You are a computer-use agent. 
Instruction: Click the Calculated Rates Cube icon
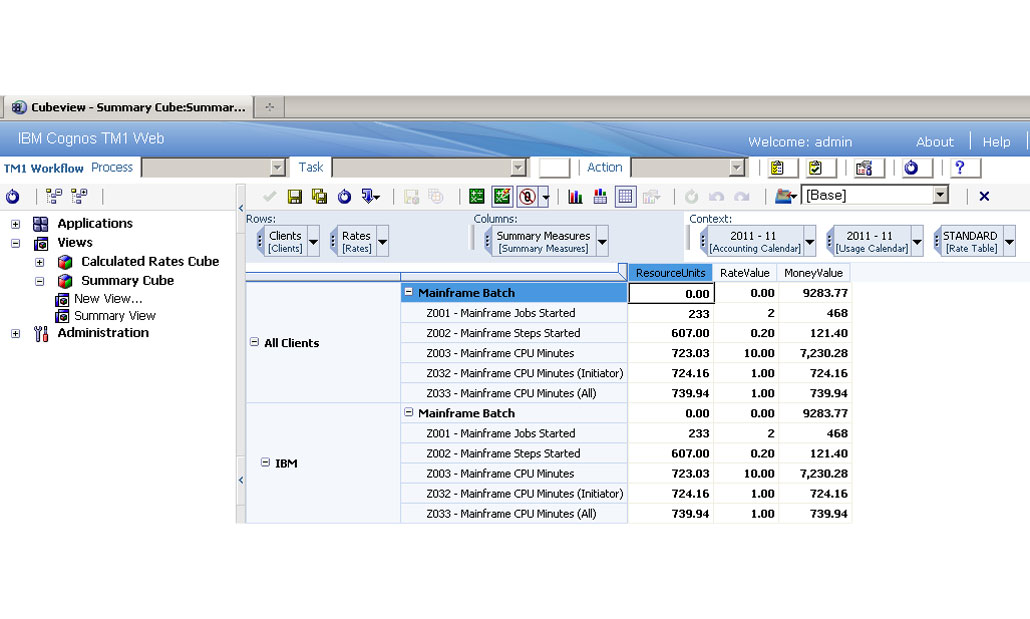[65, 262]
